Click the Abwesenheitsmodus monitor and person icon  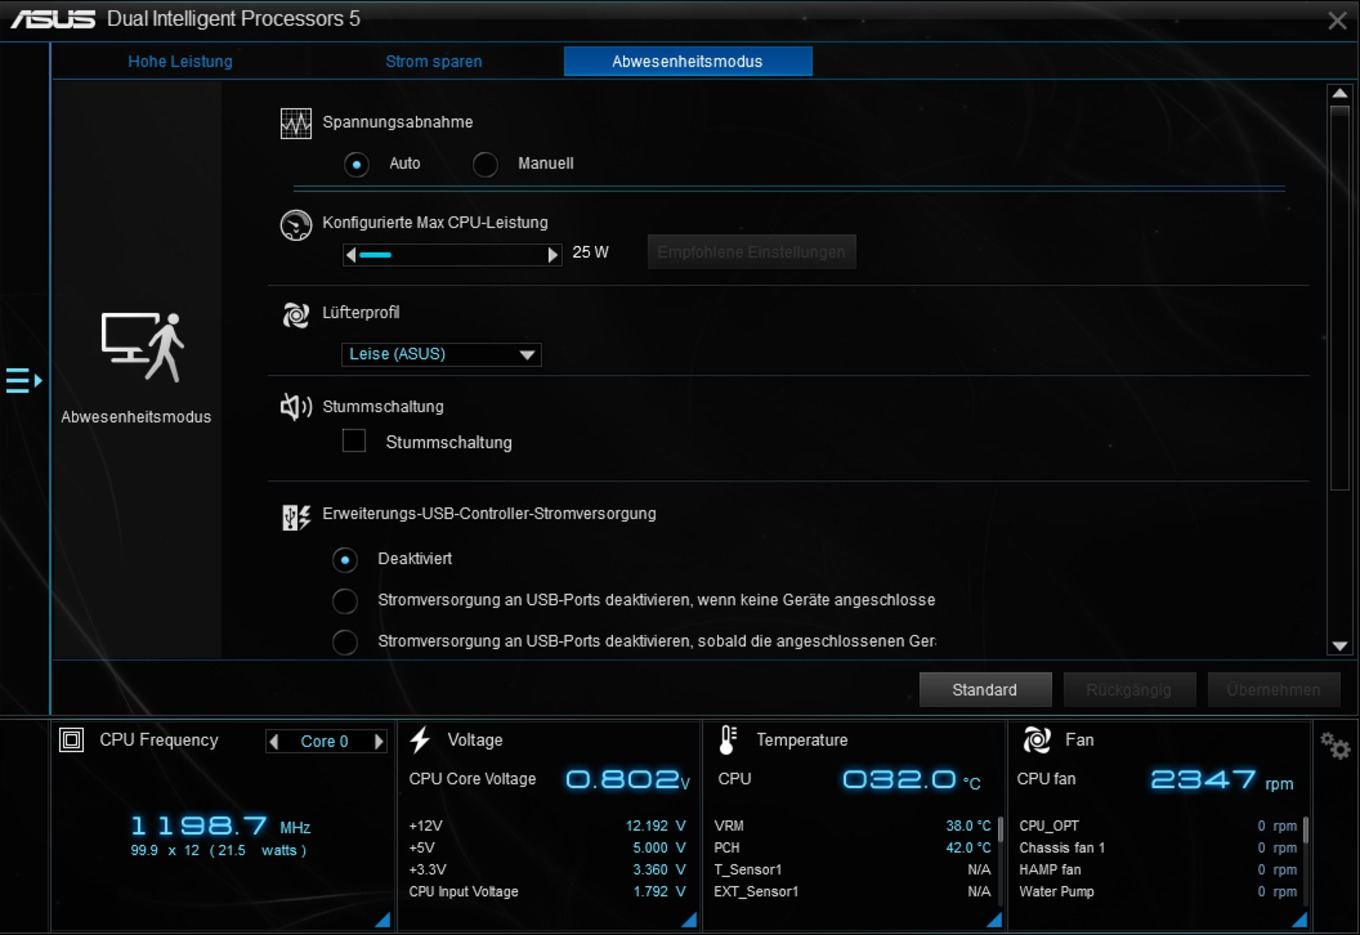pyautogui.click(x=143, y=347)
